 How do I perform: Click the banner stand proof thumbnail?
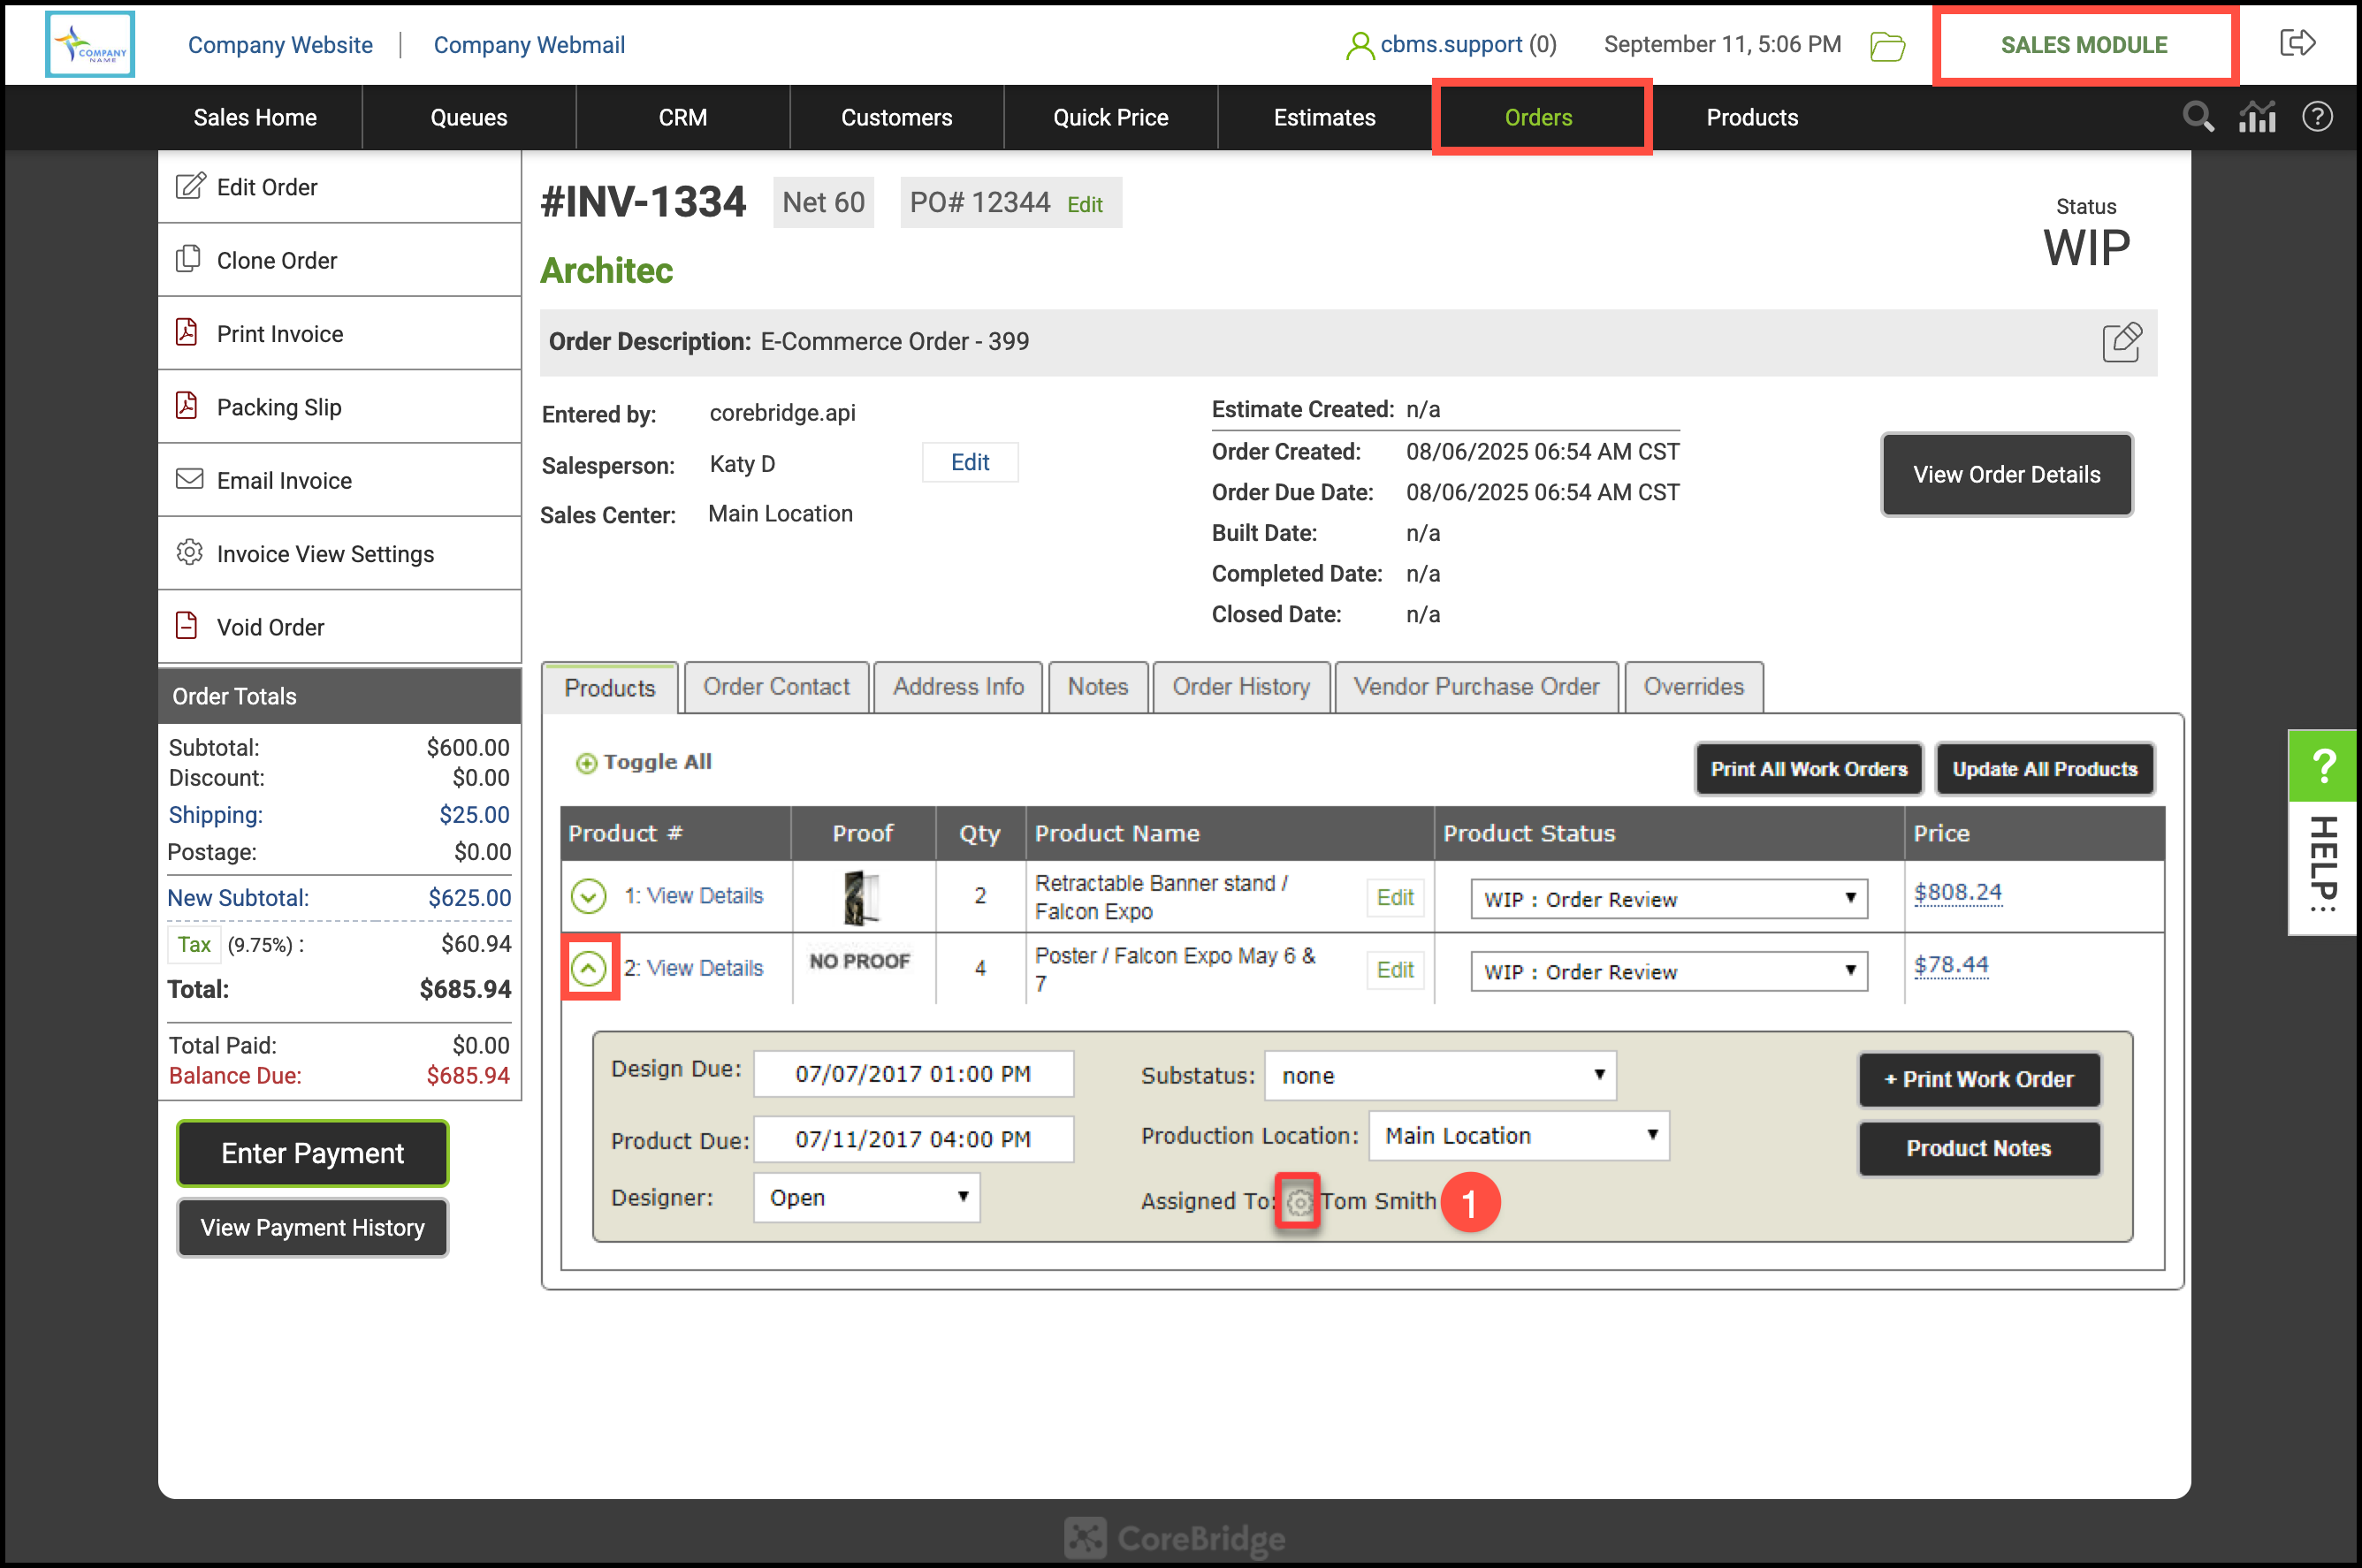(861, 896)
